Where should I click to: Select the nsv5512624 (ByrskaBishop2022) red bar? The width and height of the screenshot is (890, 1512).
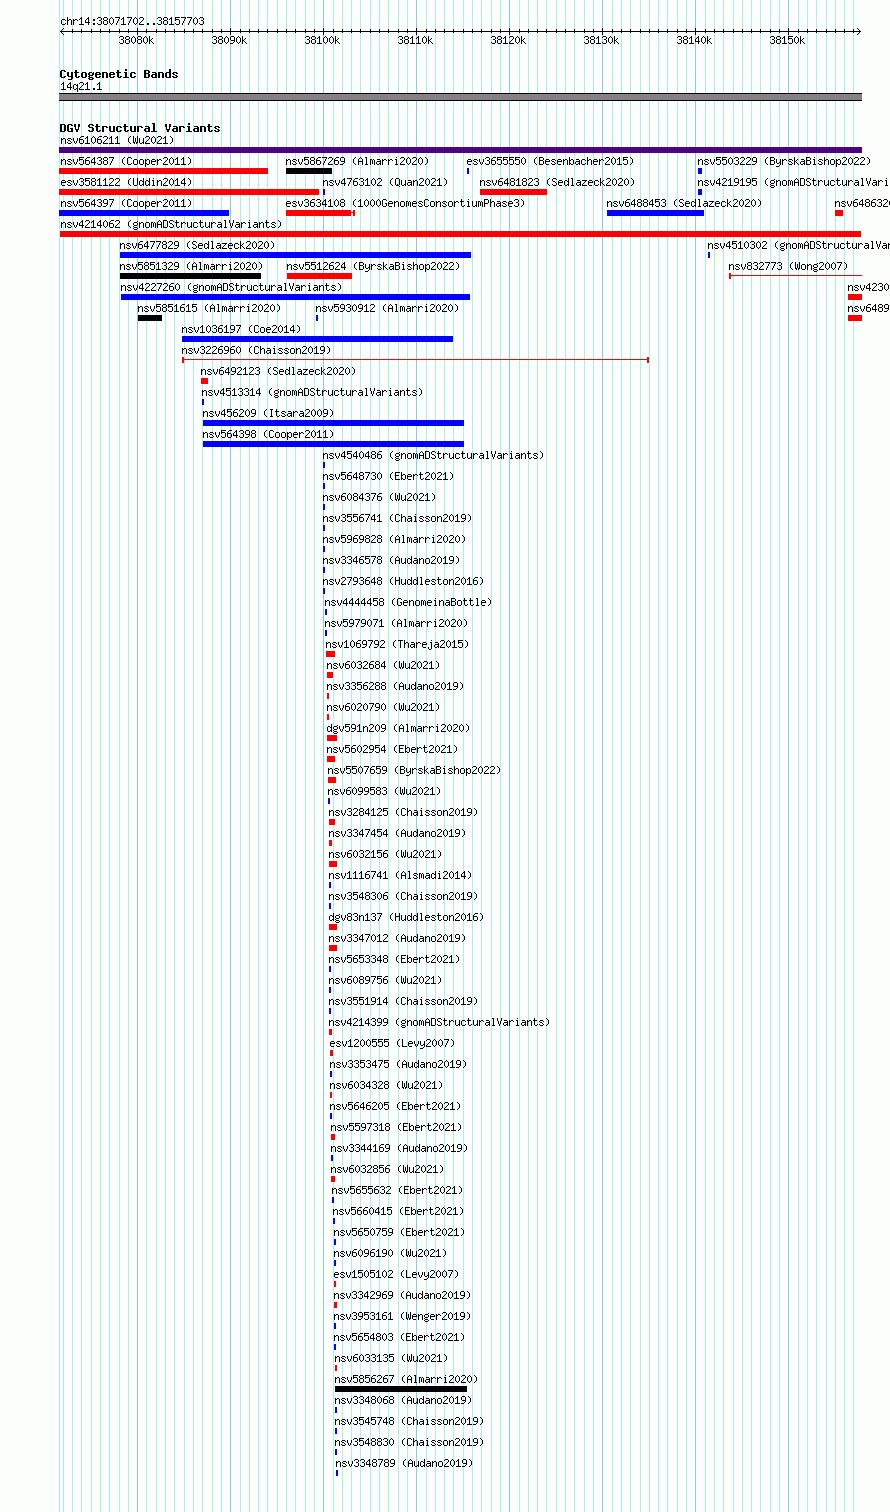319,276
